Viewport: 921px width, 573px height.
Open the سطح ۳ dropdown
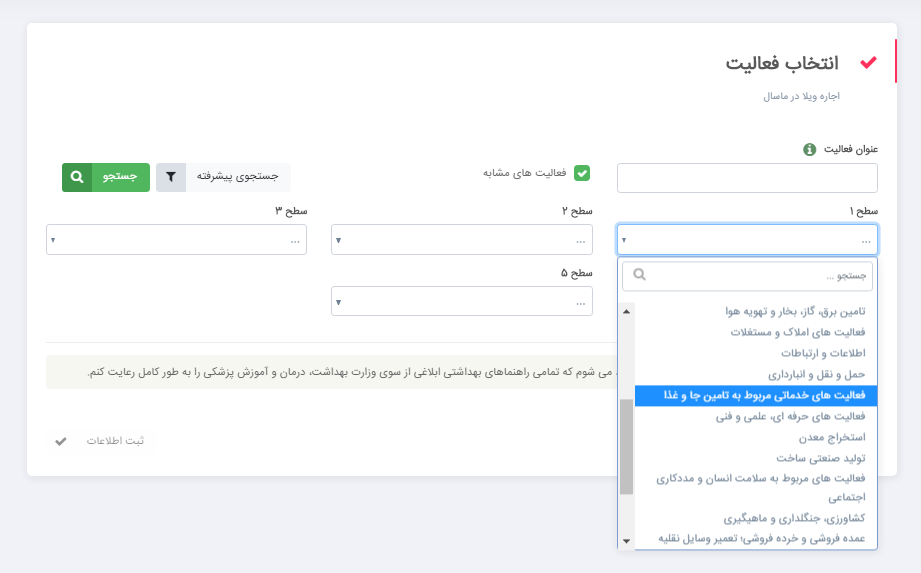point(176,240)
